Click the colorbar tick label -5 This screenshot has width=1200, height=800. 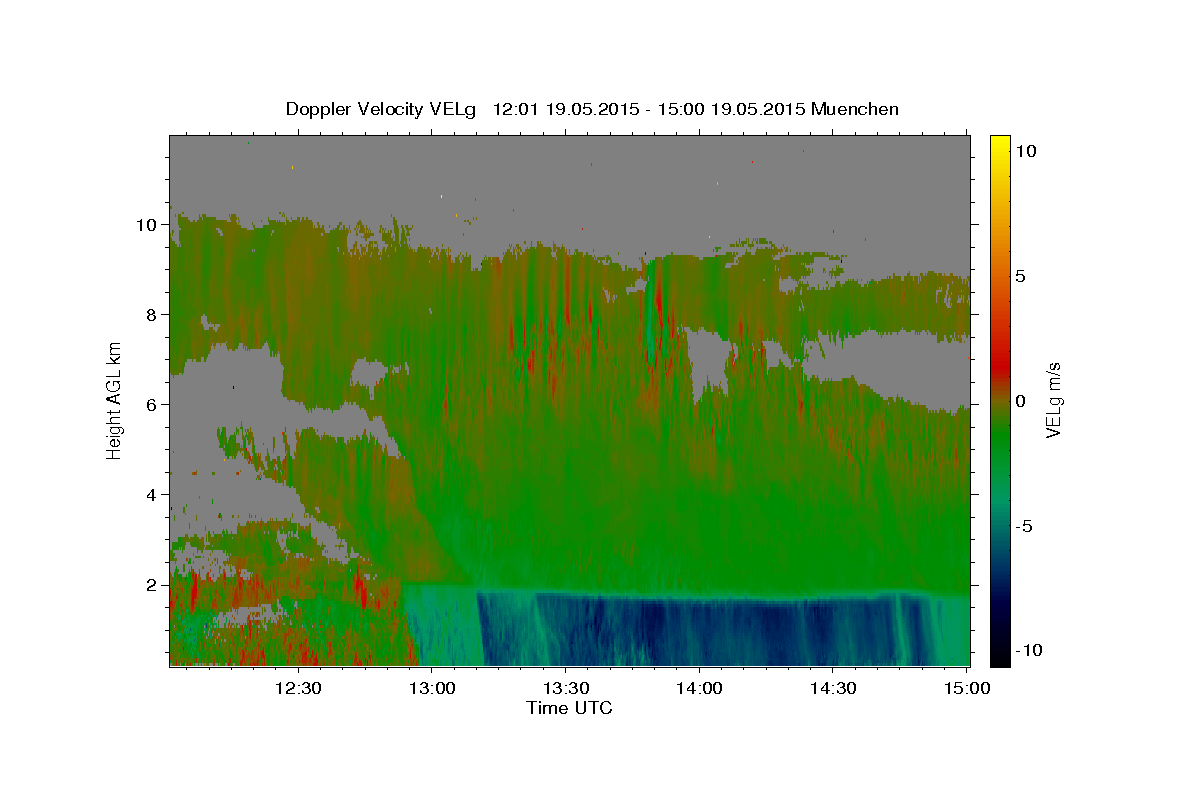[x=1024, y=526]
